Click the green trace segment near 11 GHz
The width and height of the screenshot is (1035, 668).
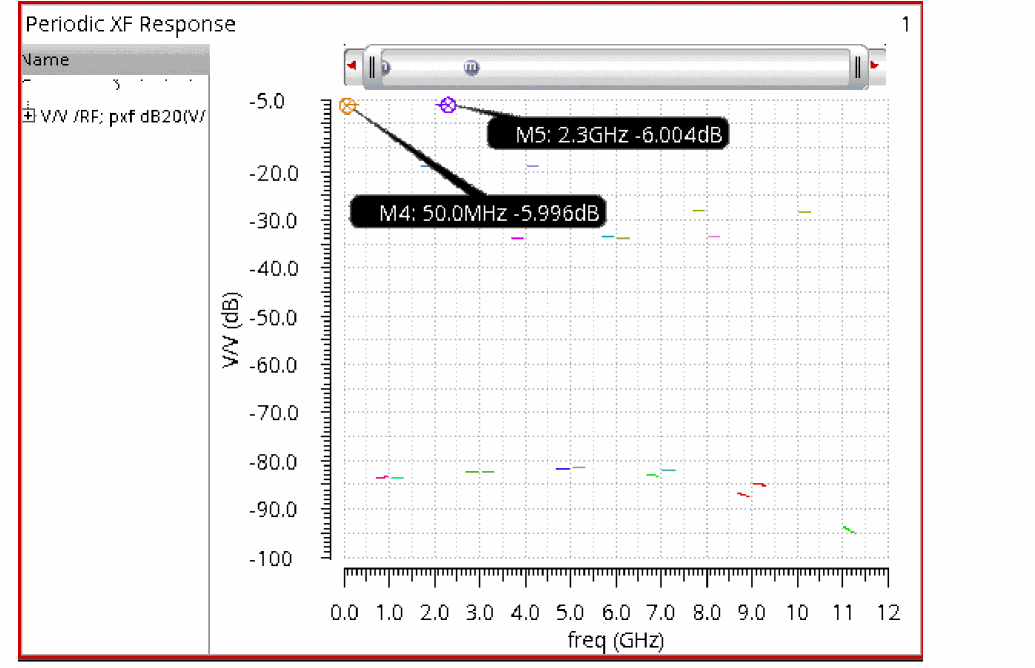tap(850, 529)
